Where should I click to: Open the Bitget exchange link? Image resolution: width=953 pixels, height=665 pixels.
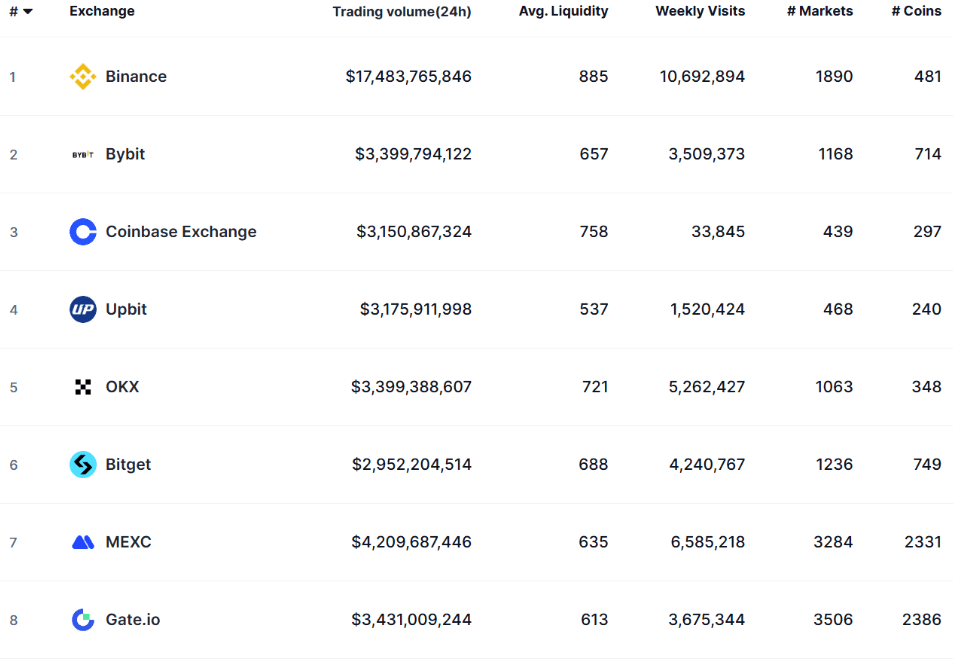coord(128,464)
